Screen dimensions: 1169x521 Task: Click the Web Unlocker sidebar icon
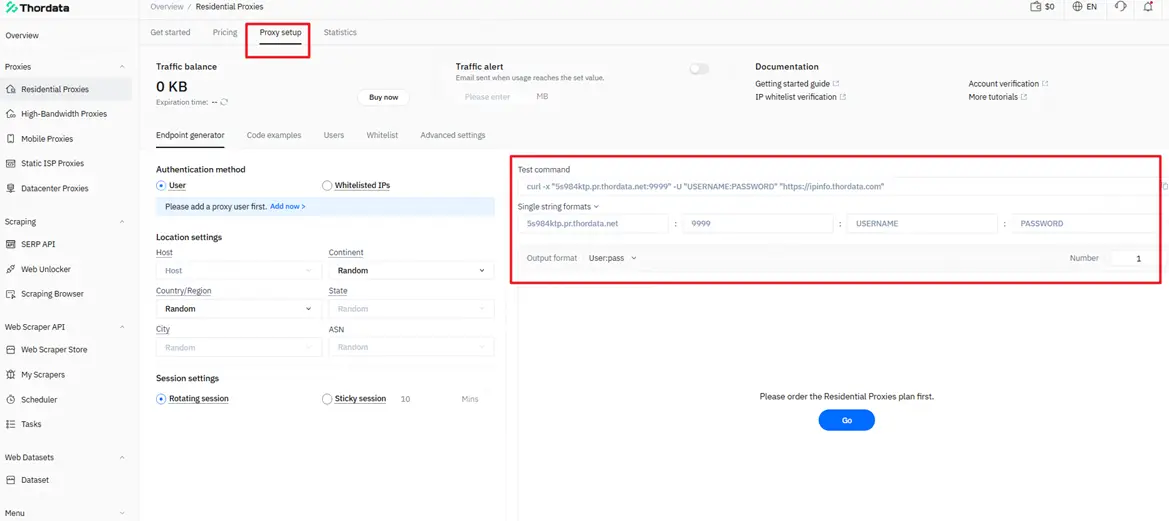[x=11, y=269]
